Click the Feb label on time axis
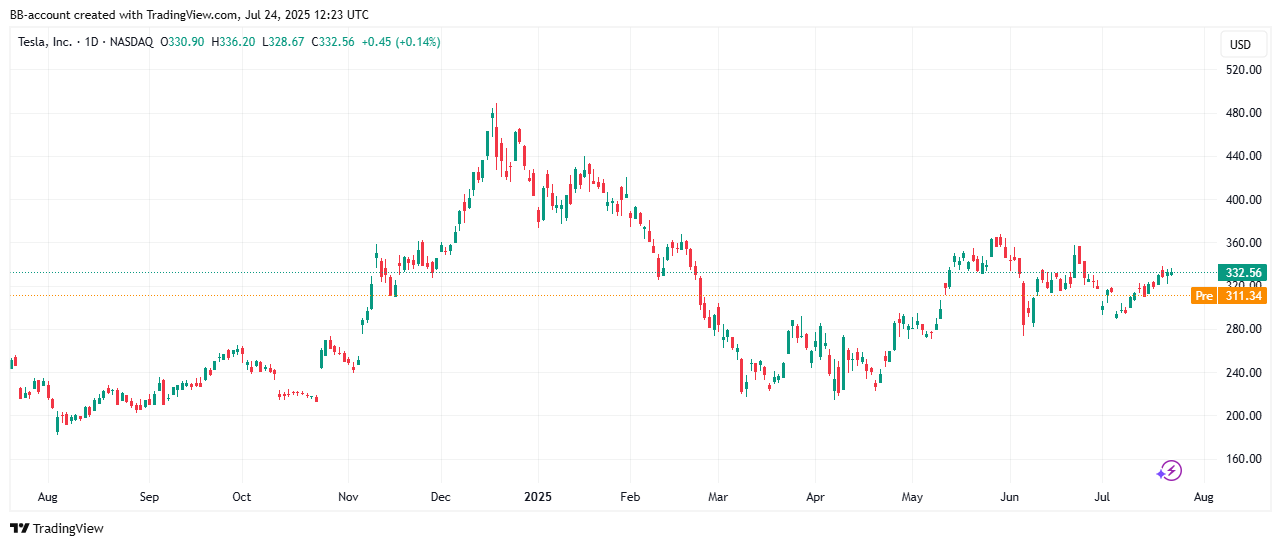The image size is (1281, 546). click(629, 496)
